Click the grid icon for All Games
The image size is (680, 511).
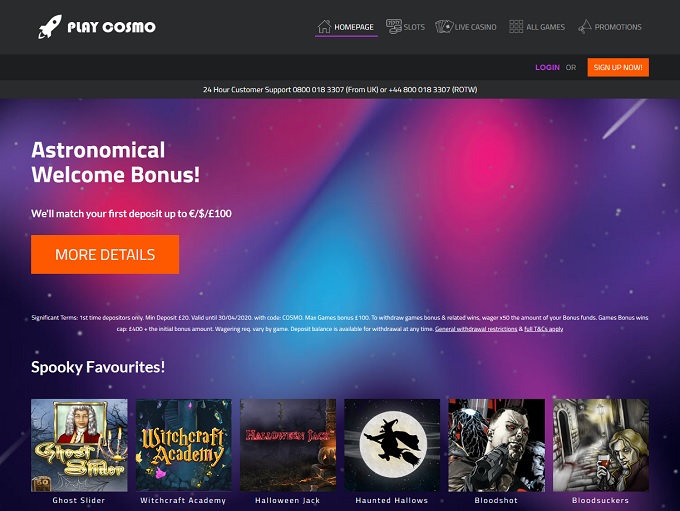point(516,27)
